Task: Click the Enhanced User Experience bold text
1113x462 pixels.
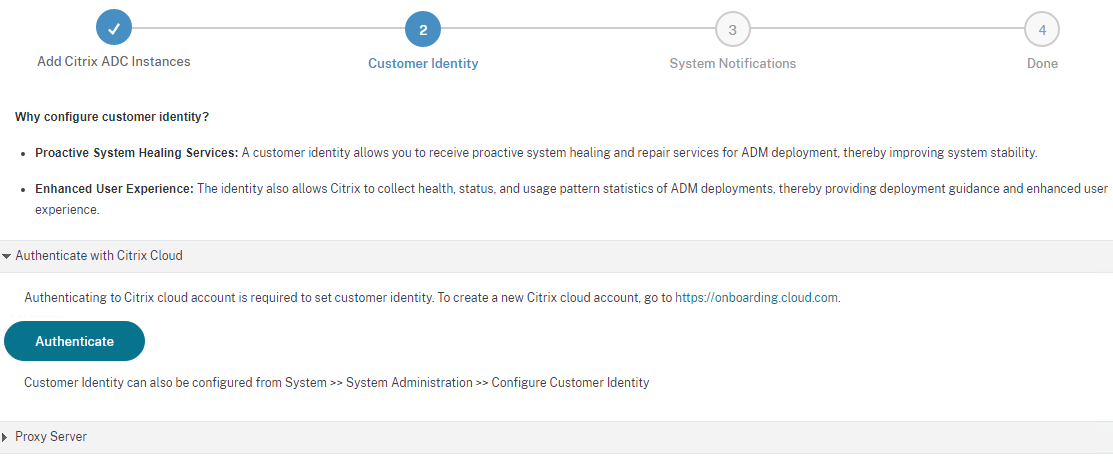Action: click(x=114, y=189)
